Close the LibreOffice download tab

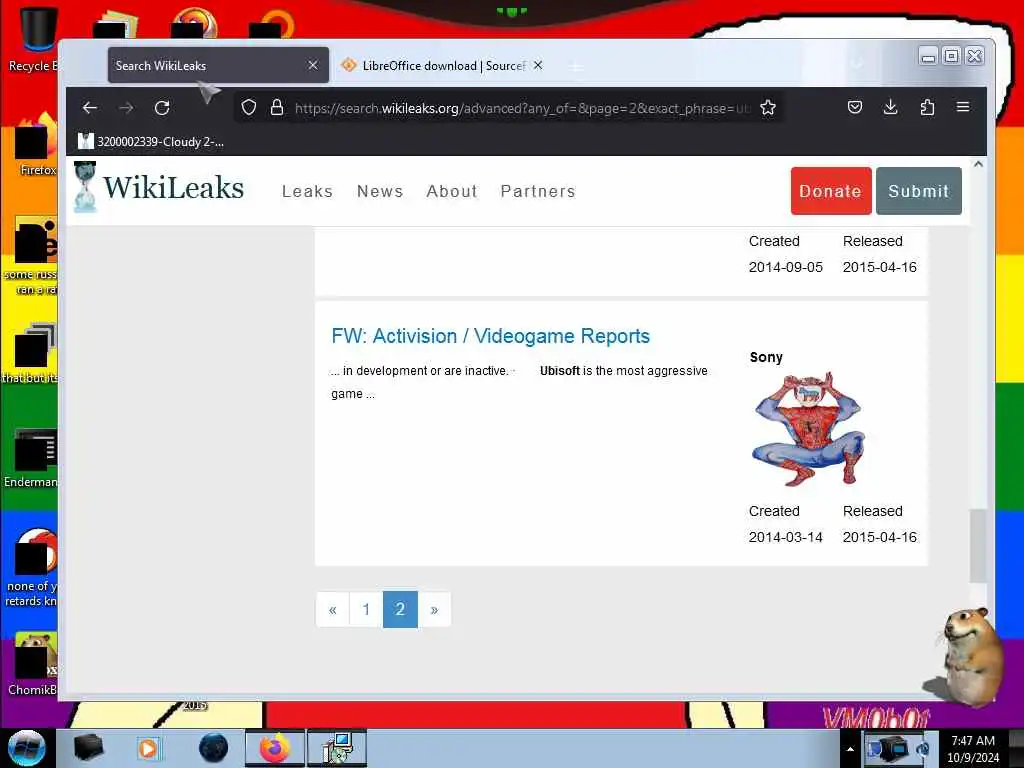click(538, 65)
